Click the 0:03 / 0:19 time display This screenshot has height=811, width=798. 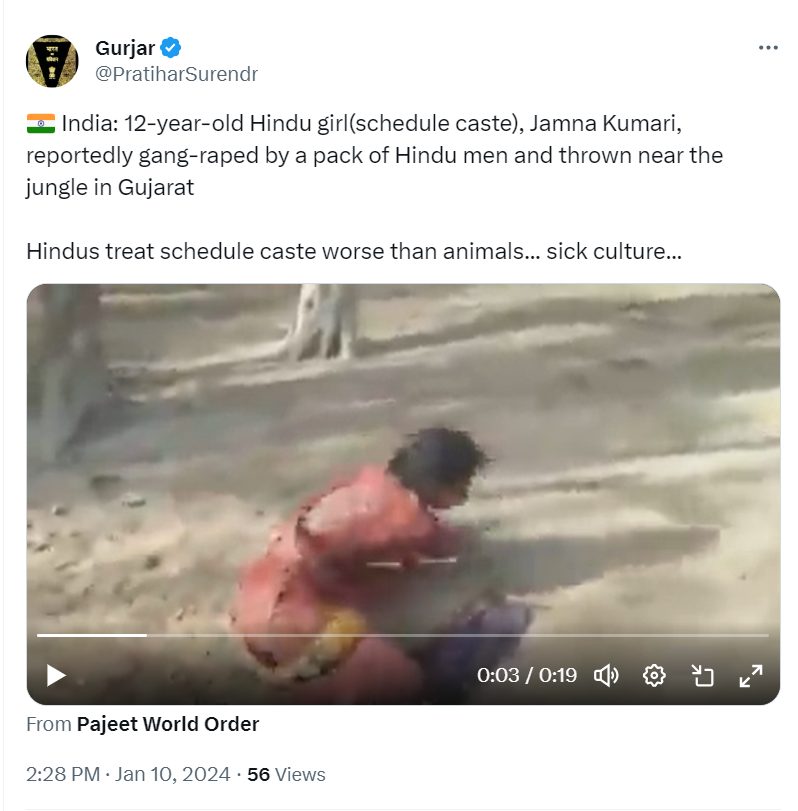pos(526,675)
